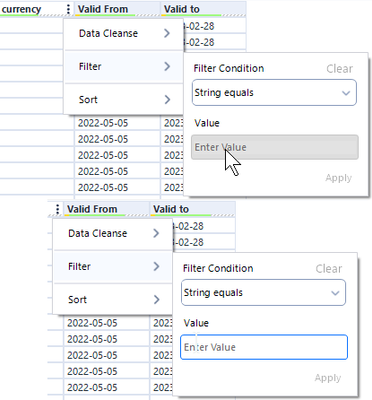Open the three-dot menu beside the currency column
372x400 pixels.
click(x=68, y=9)
